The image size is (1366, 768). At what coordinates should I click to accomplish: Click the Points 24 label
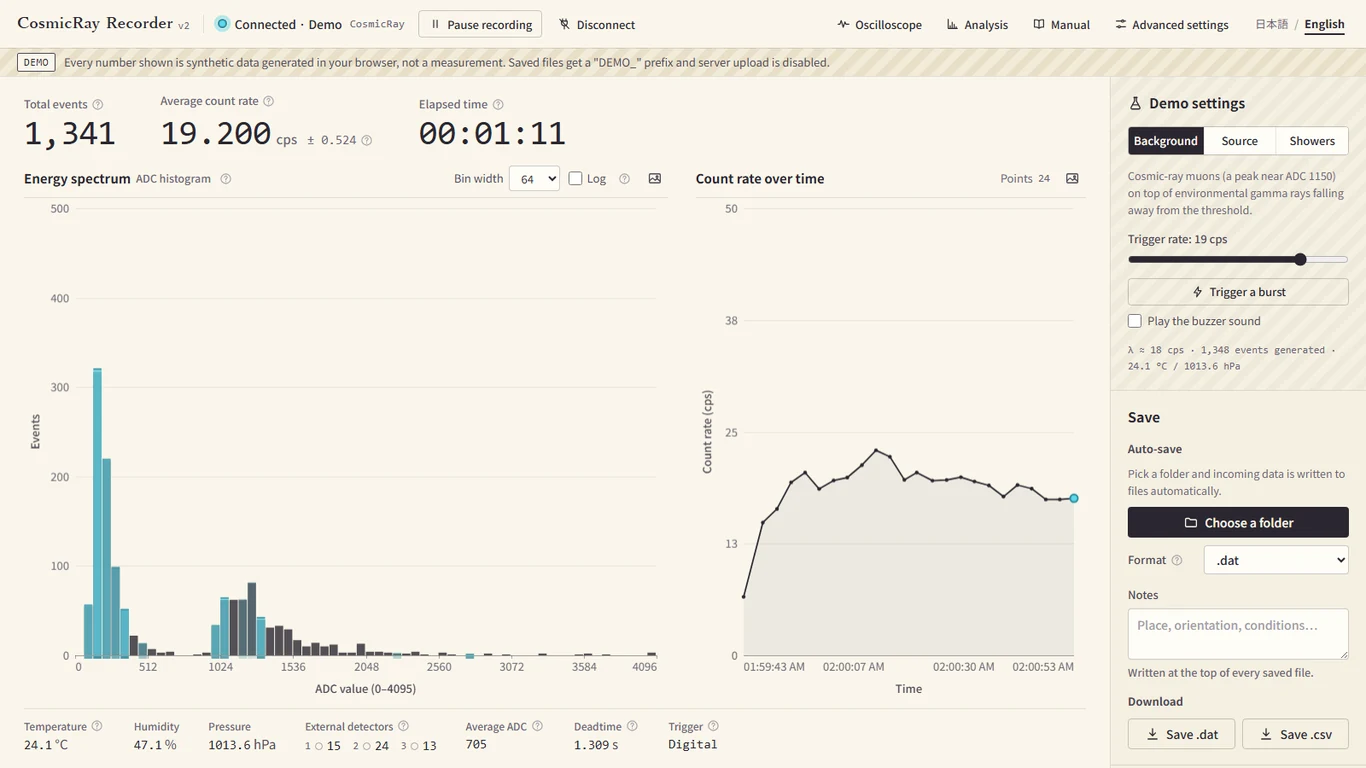(x=1025, y=178)
